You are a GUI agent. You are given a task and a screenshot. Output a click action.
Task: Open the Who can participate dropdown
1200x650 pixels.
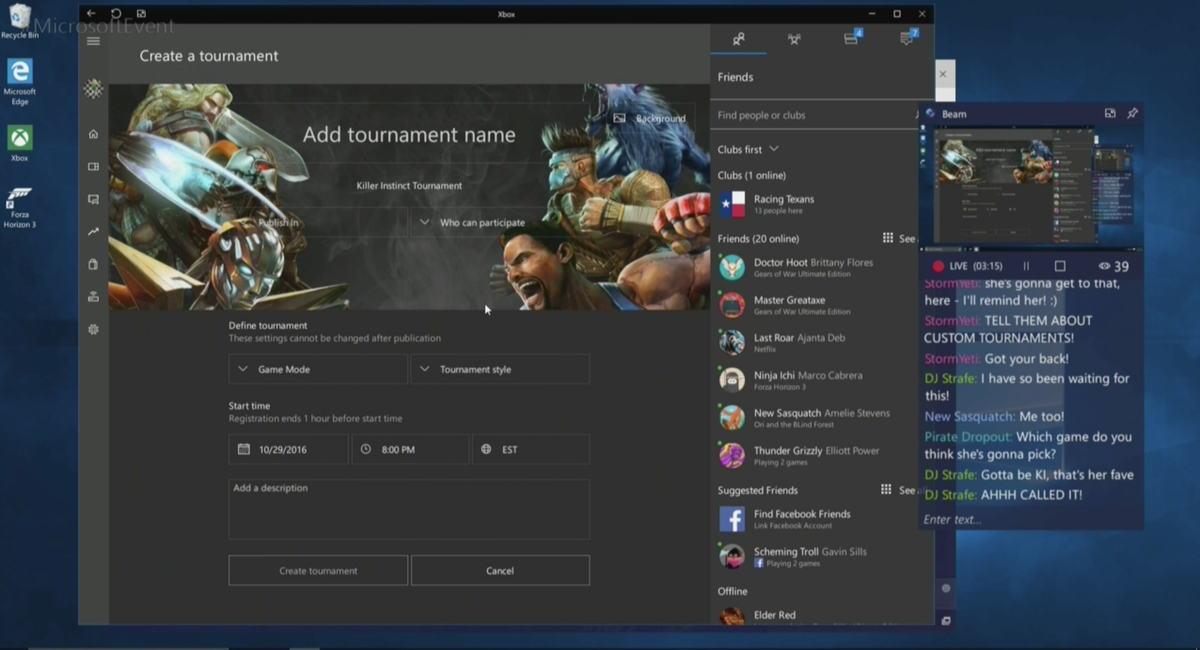click(500, 222)
